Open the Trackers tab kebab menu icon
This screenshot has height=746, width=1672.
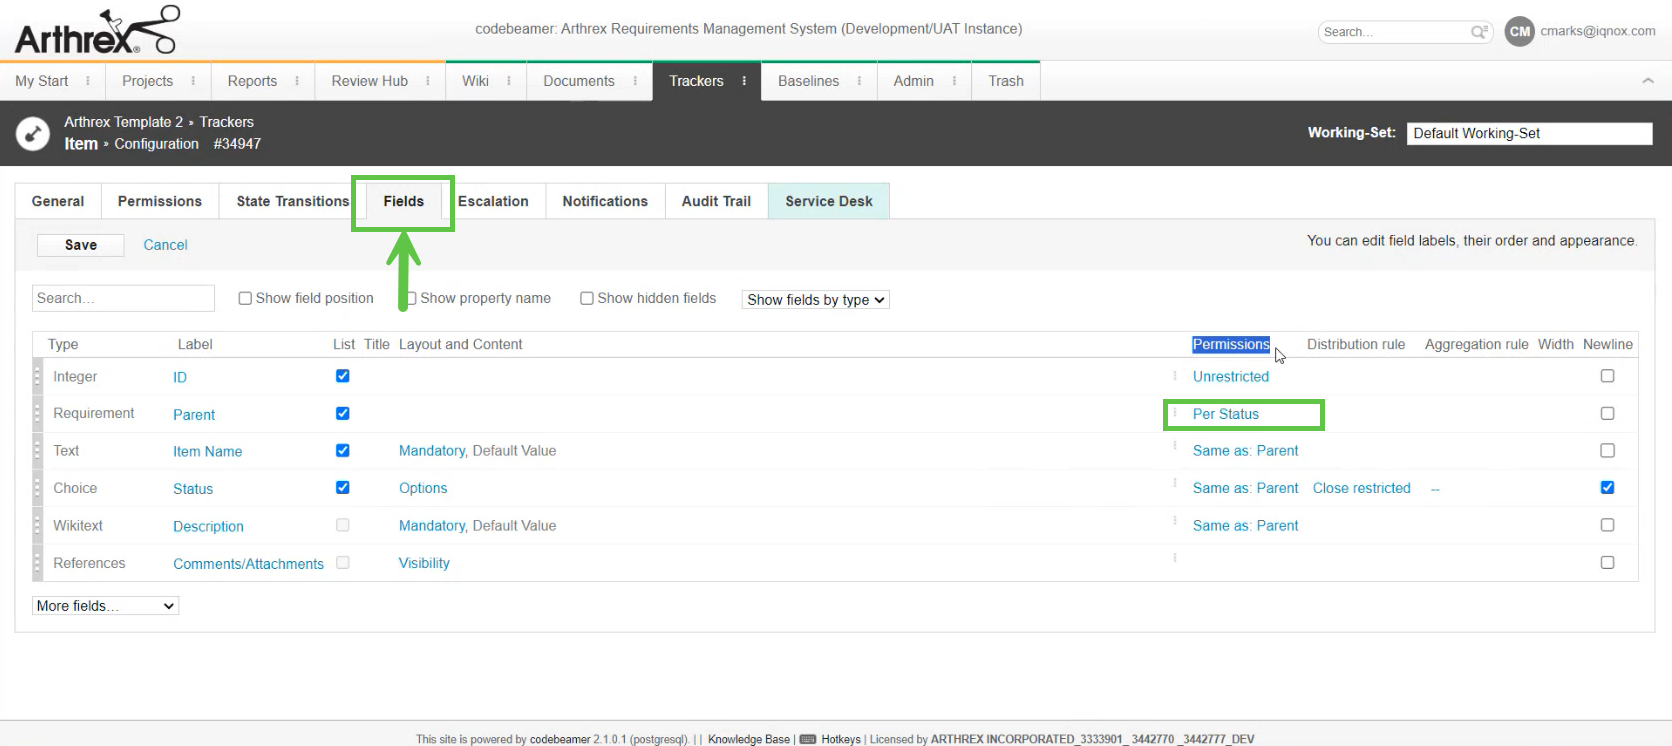coord(744,81)
